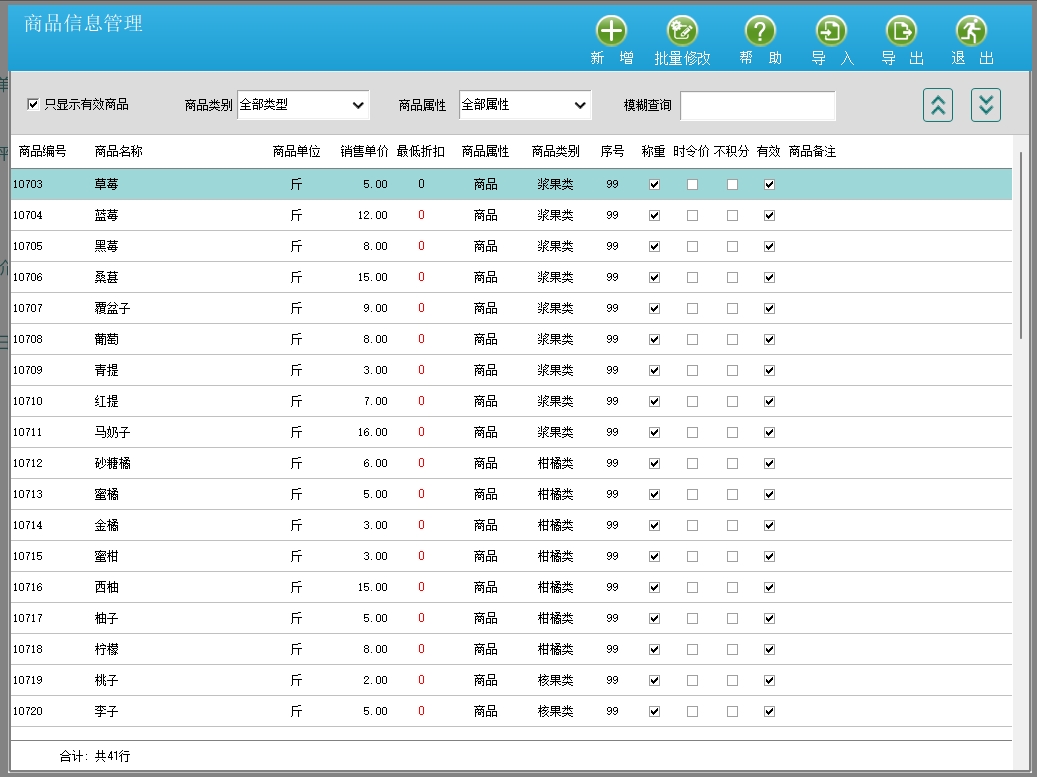Expand the 商品属性 dropdown
The width and height of the screenshot is (1037, 777).
[525, 105]
